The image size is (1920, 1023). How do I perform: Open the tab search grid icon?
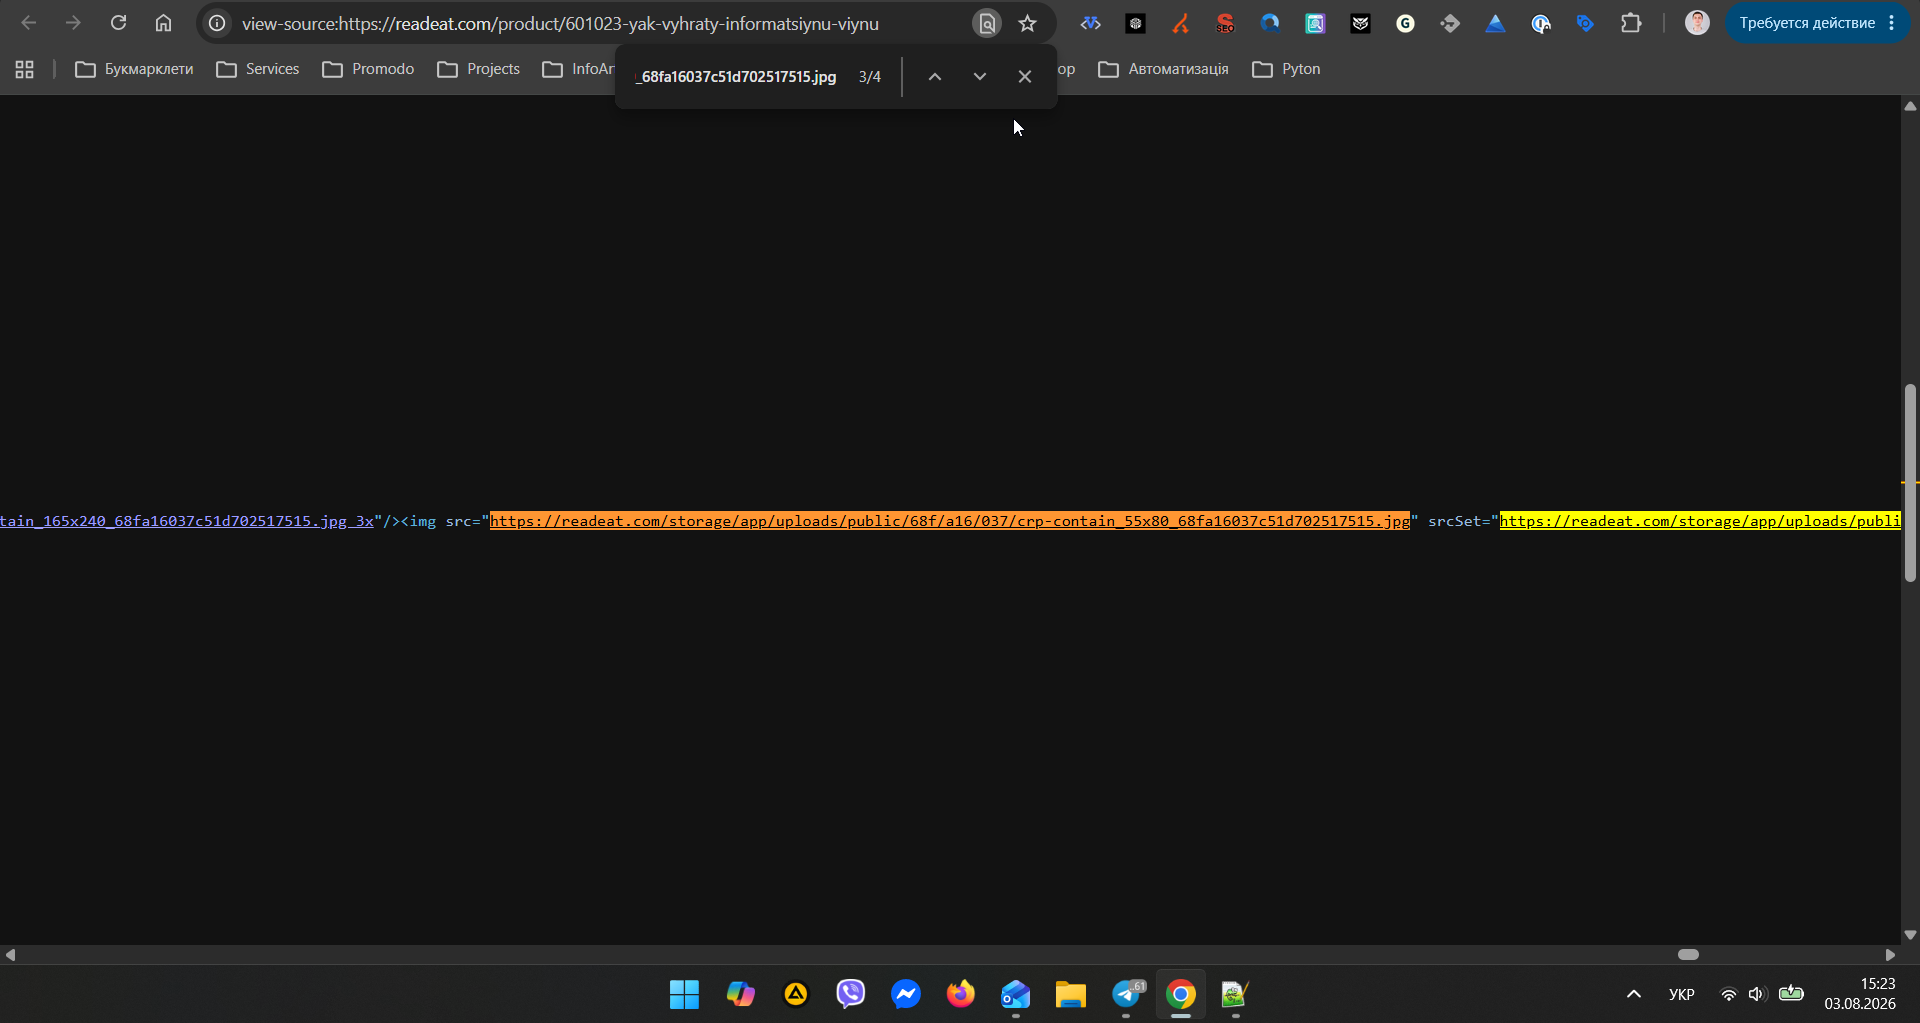pyautogui.click(x=25, y=69)
